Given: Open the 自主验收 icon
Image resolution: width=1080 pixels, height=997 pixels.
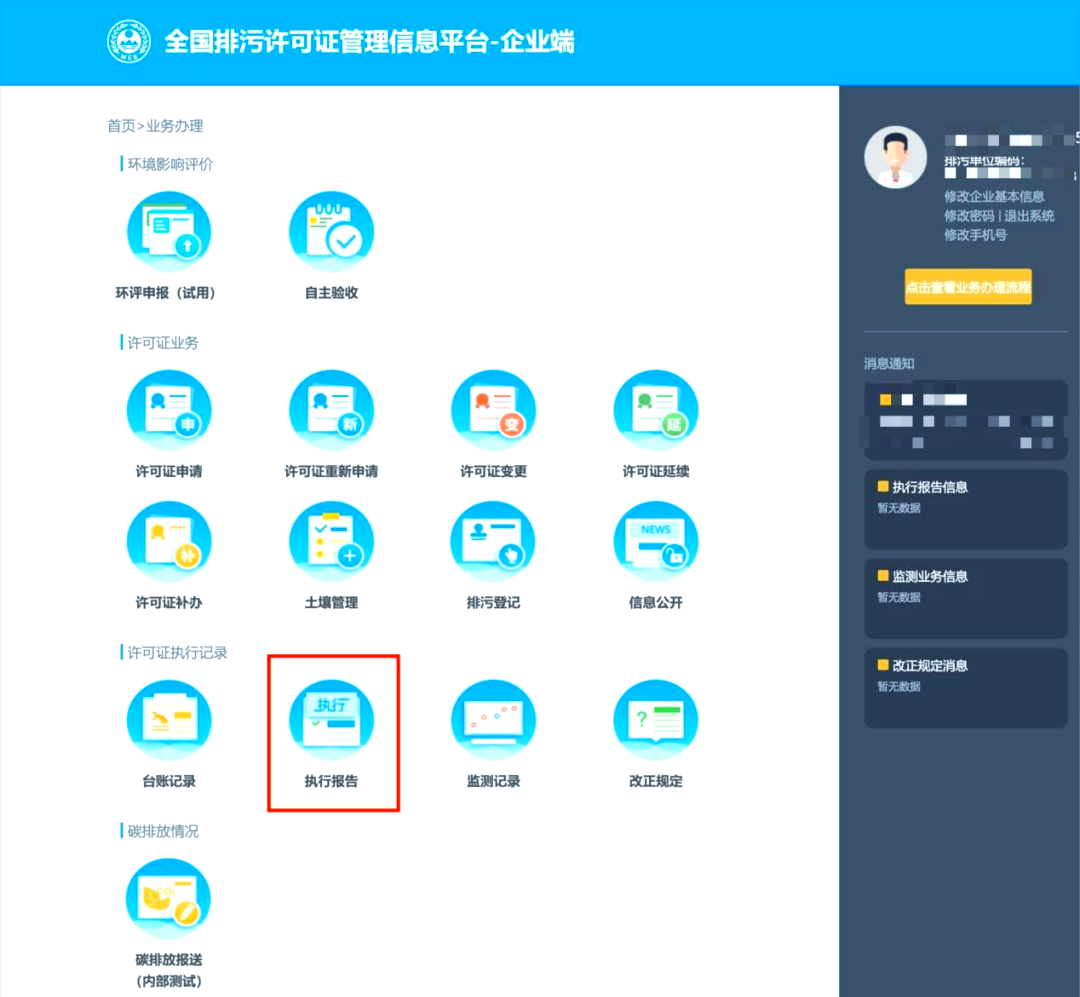Looking at the screenshot, I should 331,232.
